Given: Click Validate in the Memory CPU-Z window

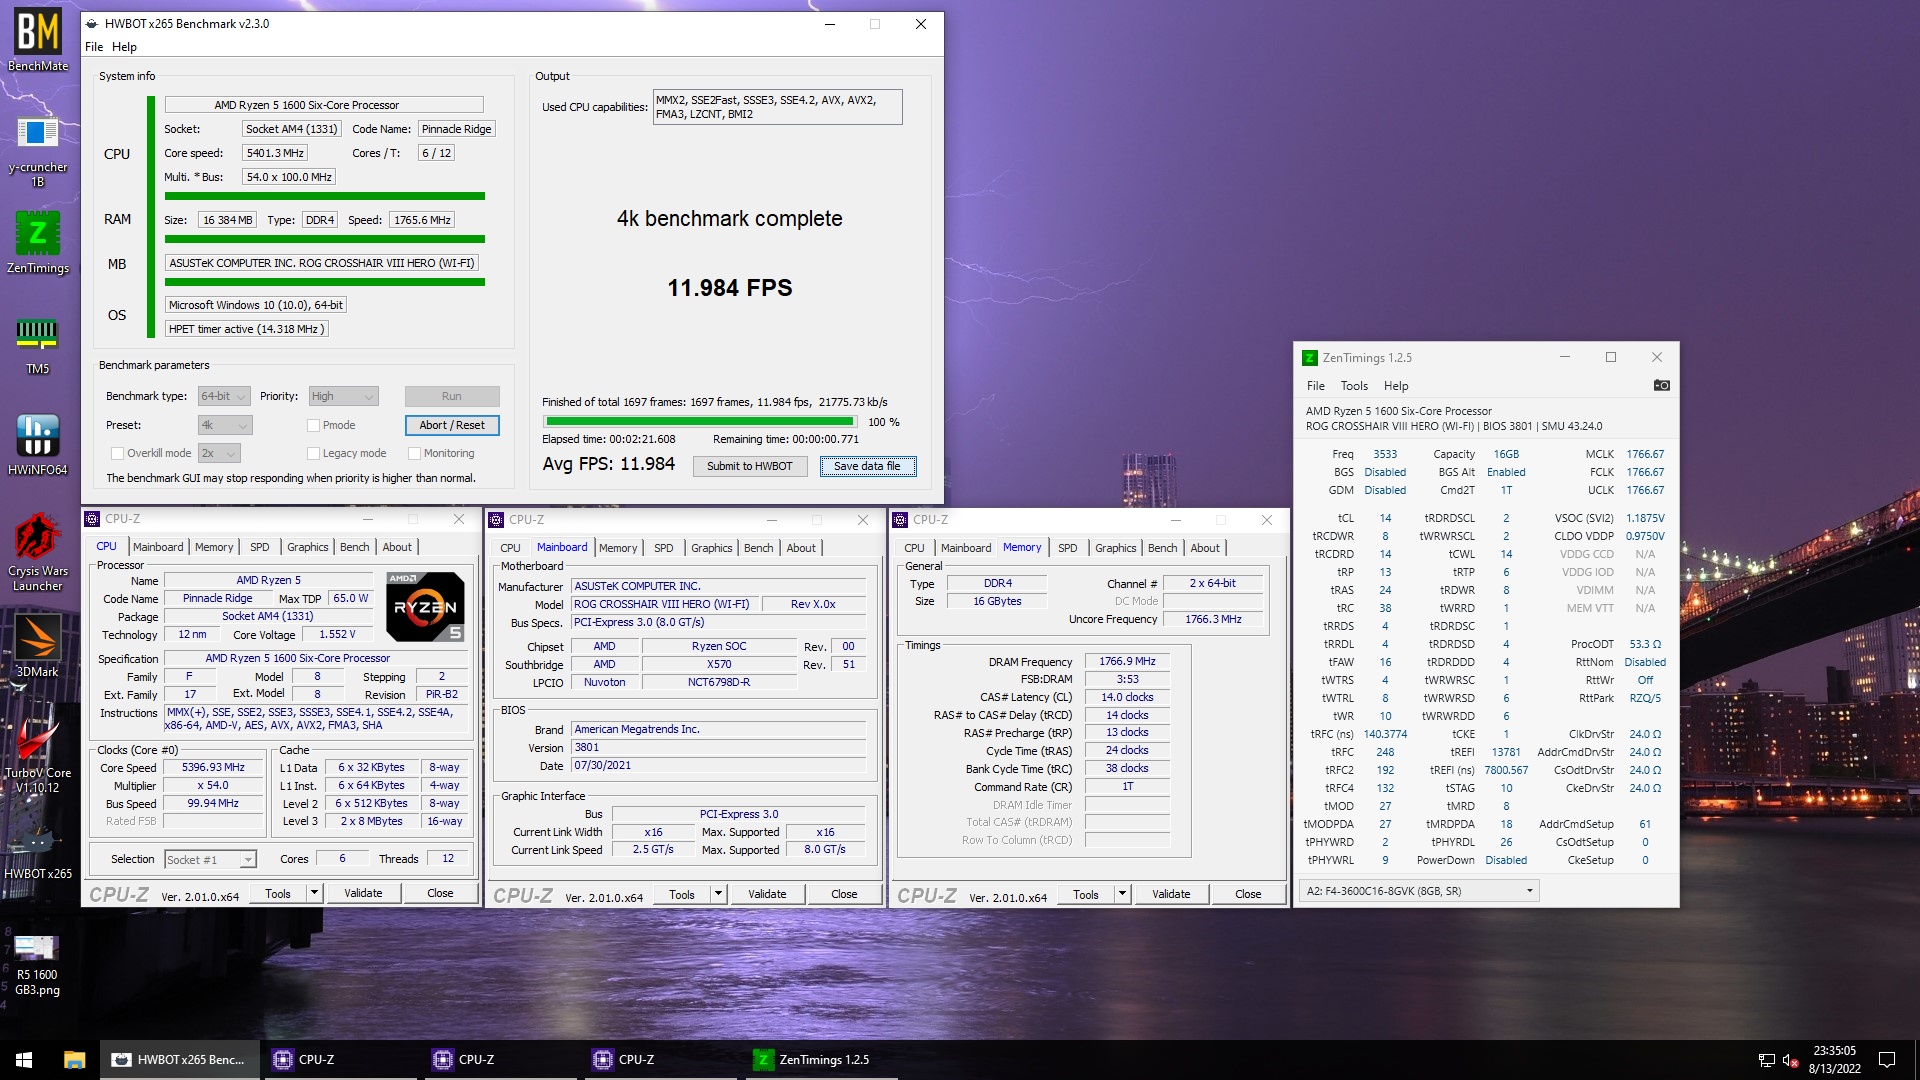Looking at the screenshot, I should point(1171,894).
